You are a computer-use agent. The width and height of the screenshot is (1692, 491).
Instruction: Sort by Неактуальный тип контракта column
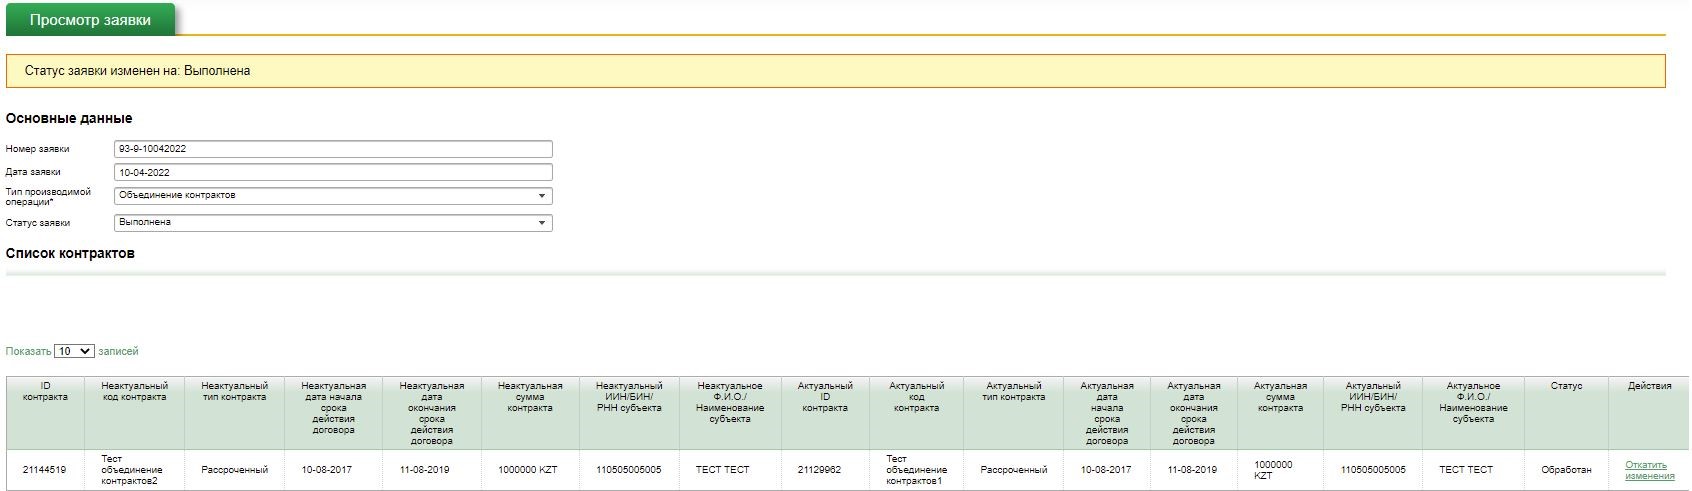[x=234, y=391]
